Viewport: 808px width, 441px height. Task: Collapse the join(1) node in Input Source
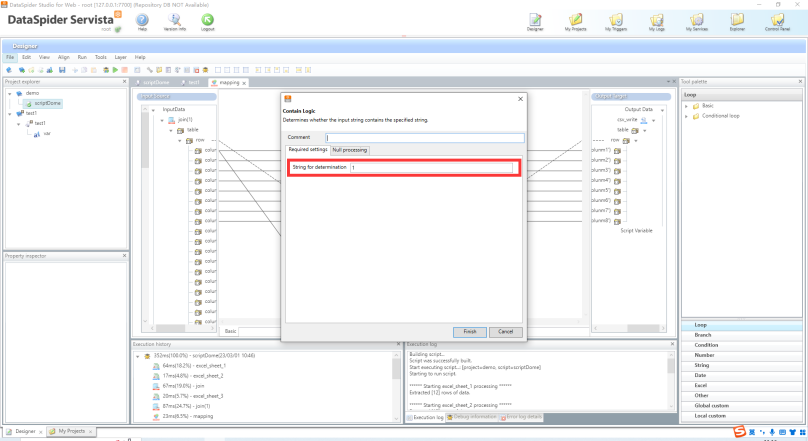[162, 121]
